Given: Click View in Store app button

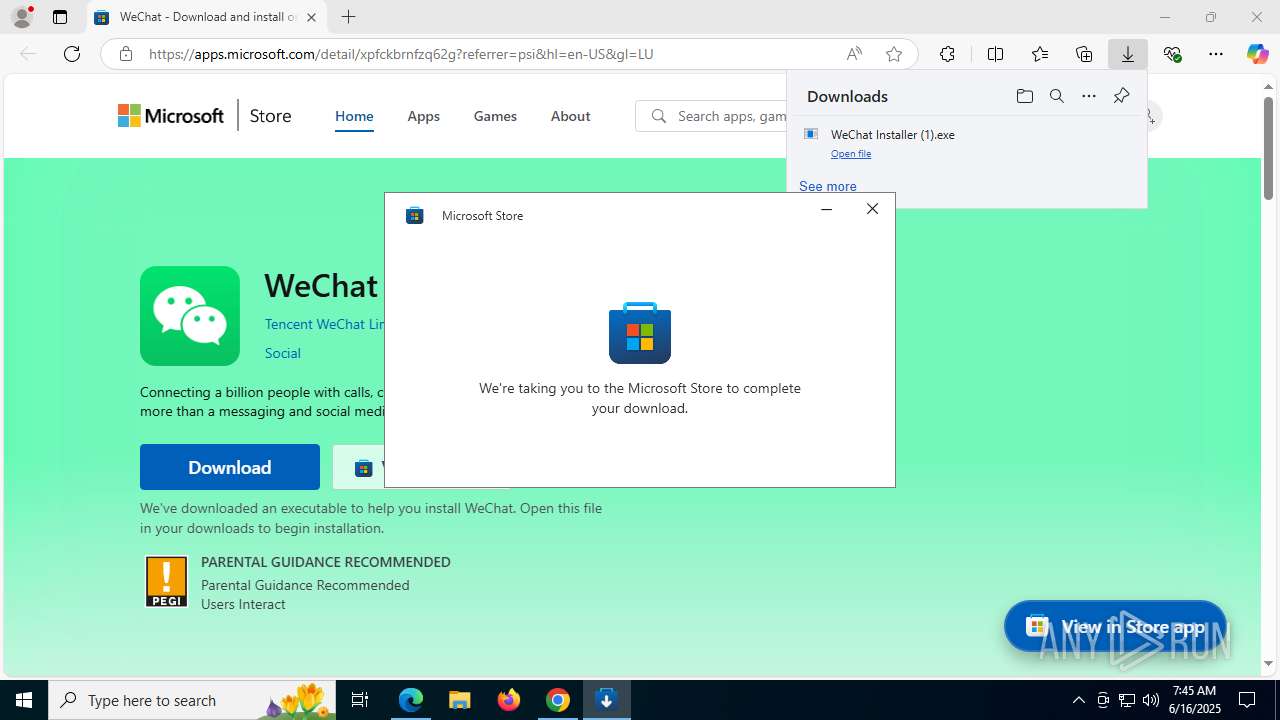Looking at the screenshot, I should coord(1115,627).
